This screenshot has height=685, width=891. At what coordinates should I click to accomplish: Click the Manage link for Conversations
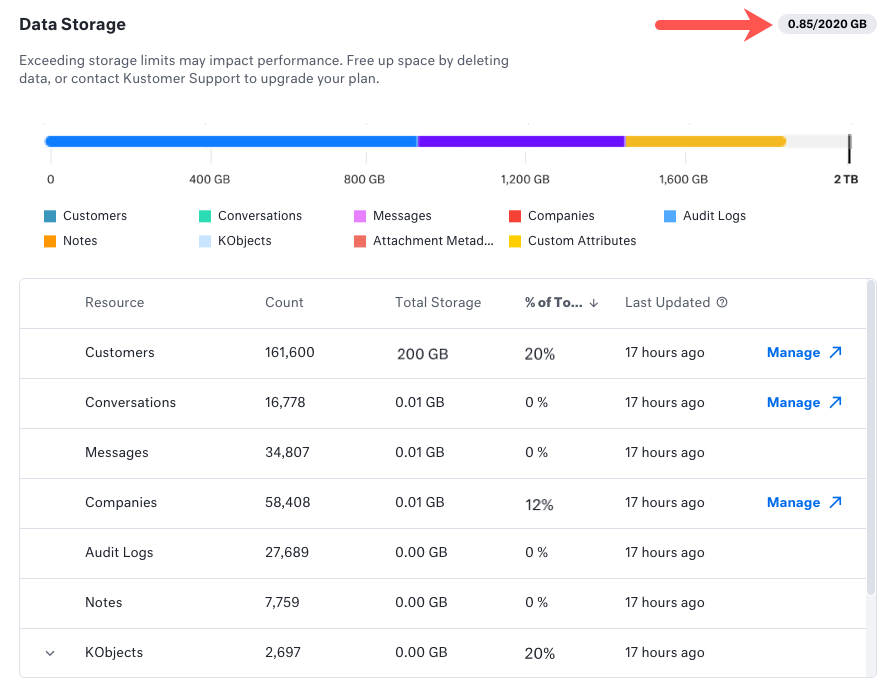pyautogui.click(x=793, y=402)
